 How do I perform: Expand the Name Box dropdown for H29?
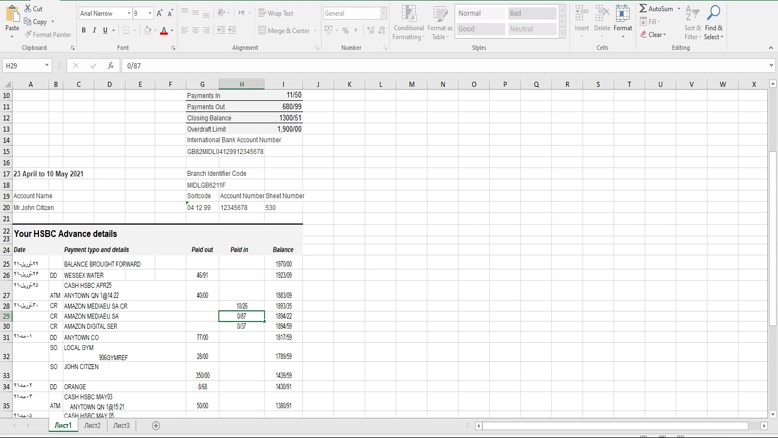[47, 66]
